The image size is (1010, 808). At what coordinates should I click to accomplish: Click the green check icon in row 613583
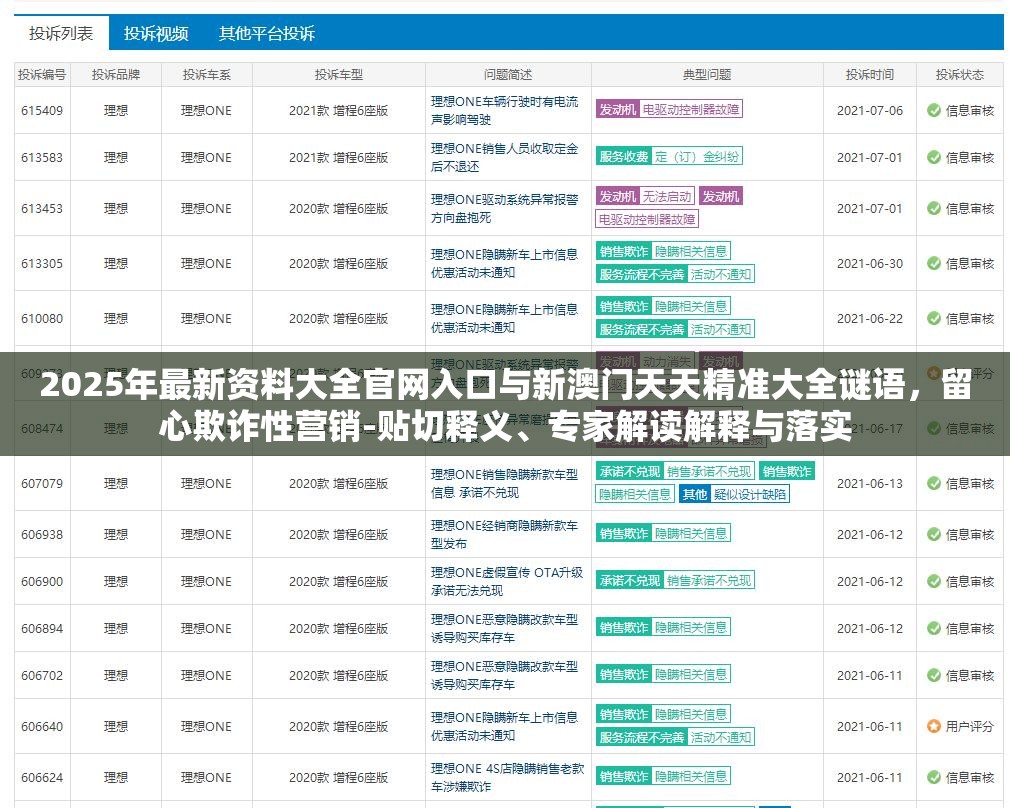(x=933, y=157)
